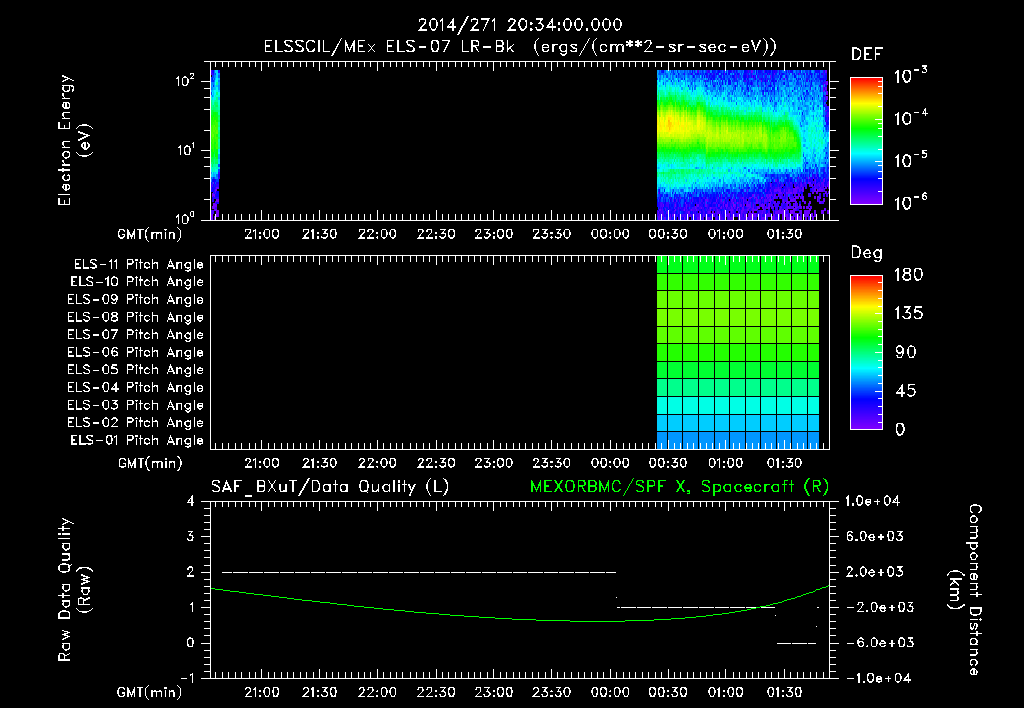Click the ELS-07 Pitch Angle row label

coord(136,335)
